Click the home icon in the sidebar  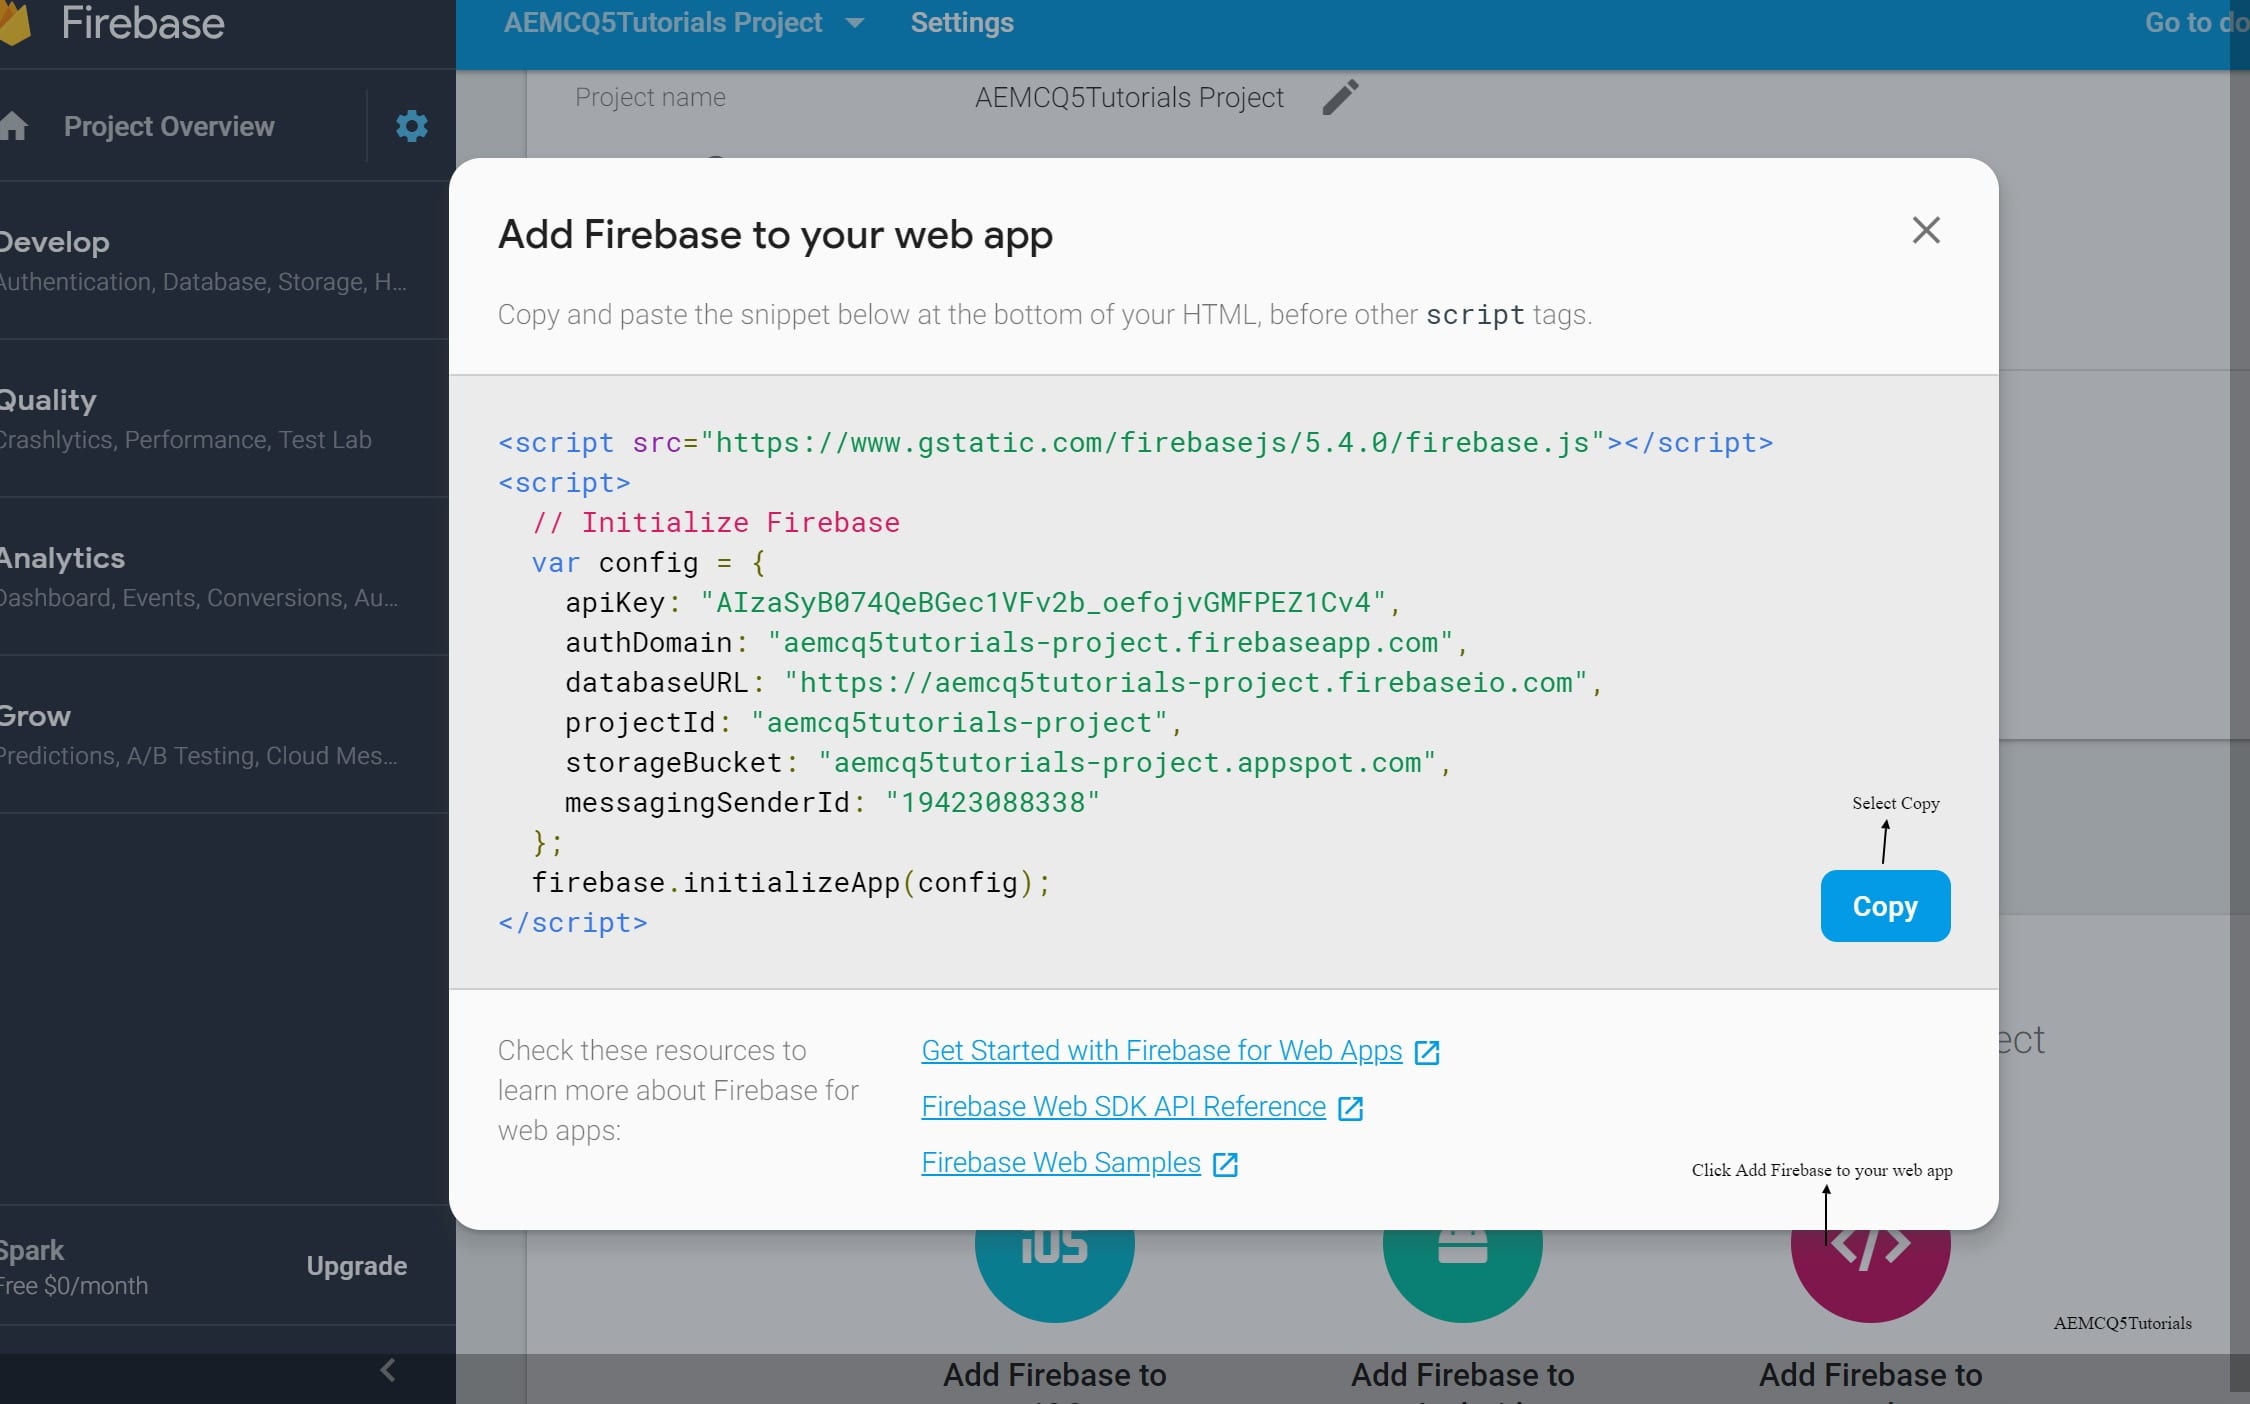(x=14, y=126)
